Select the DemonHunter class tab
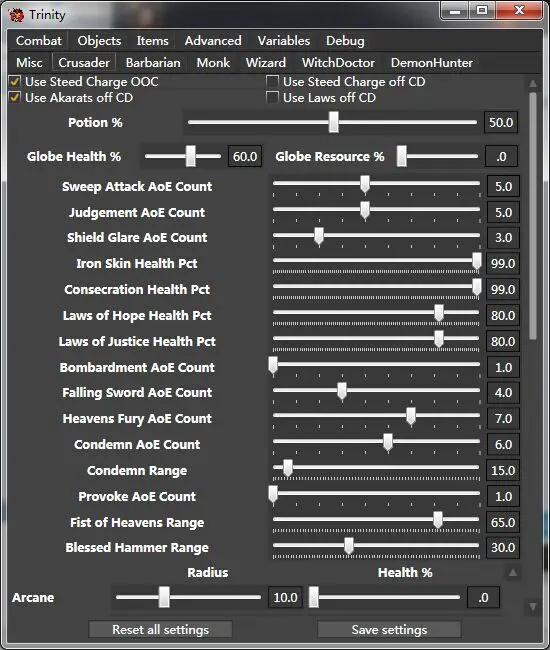550x650 pixels. pyautogui.click(x=431, y=63)
